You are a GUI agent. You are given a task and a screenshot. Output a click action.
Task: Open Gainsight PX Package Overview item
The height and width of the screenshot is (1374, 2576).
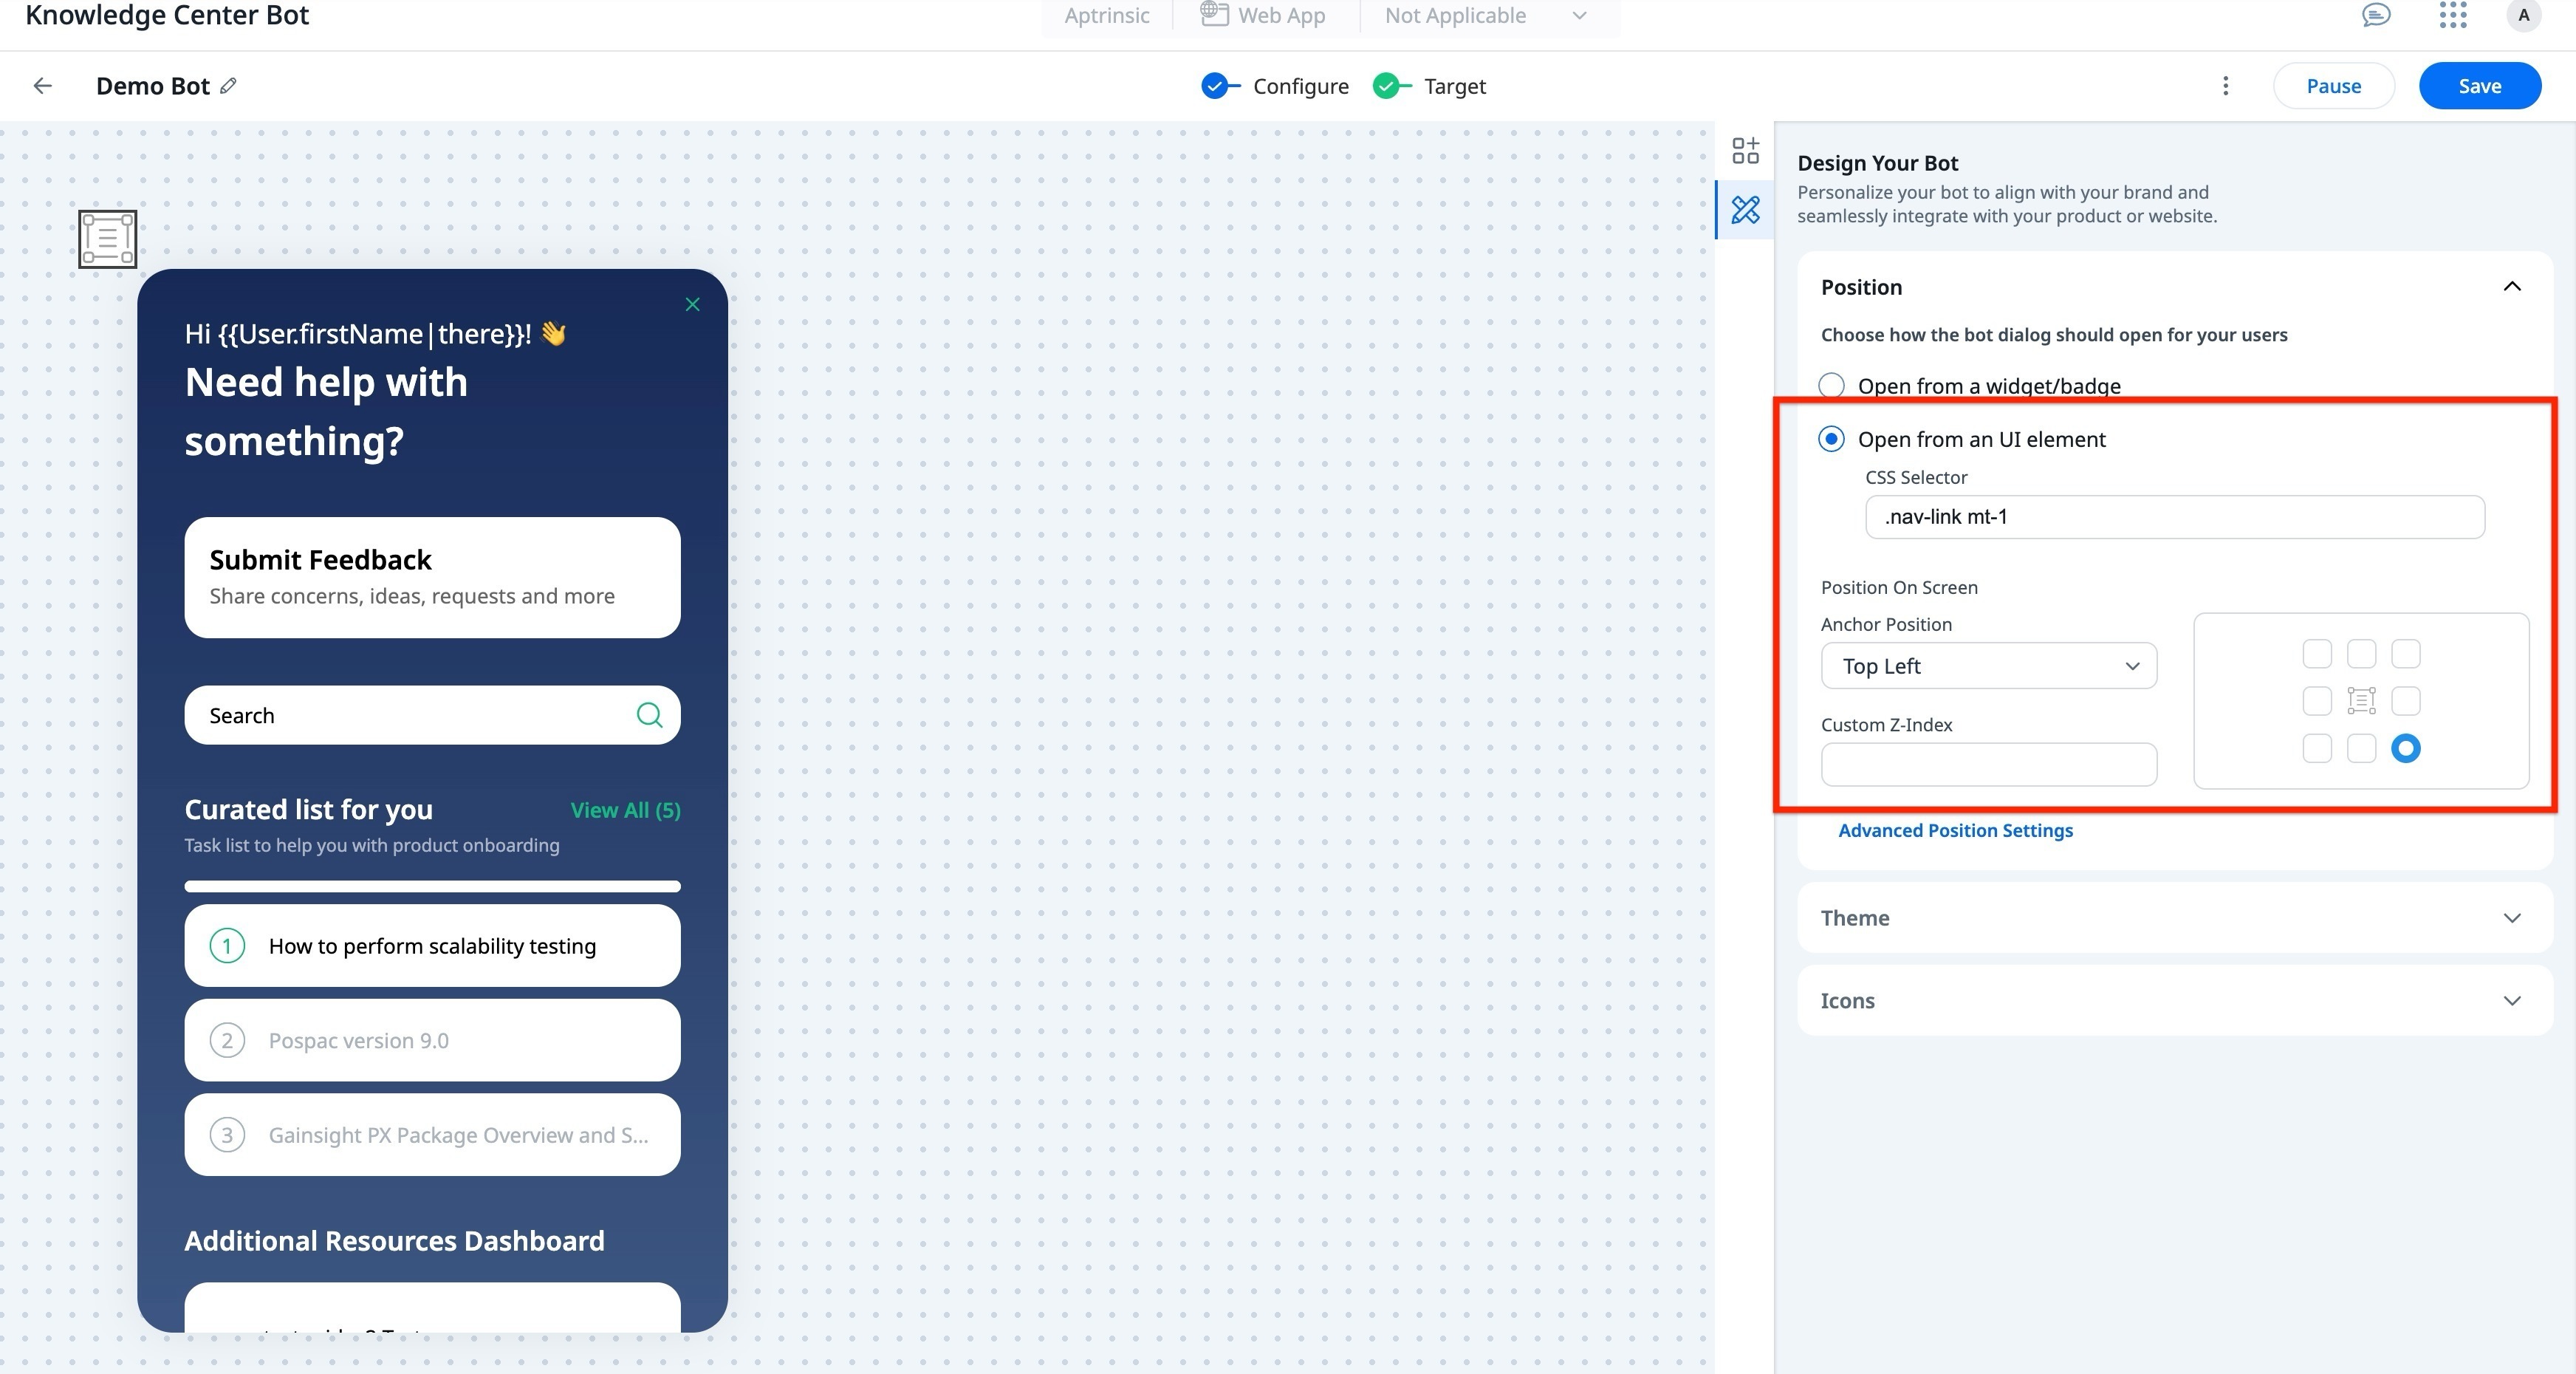[x=432, y=1135]
